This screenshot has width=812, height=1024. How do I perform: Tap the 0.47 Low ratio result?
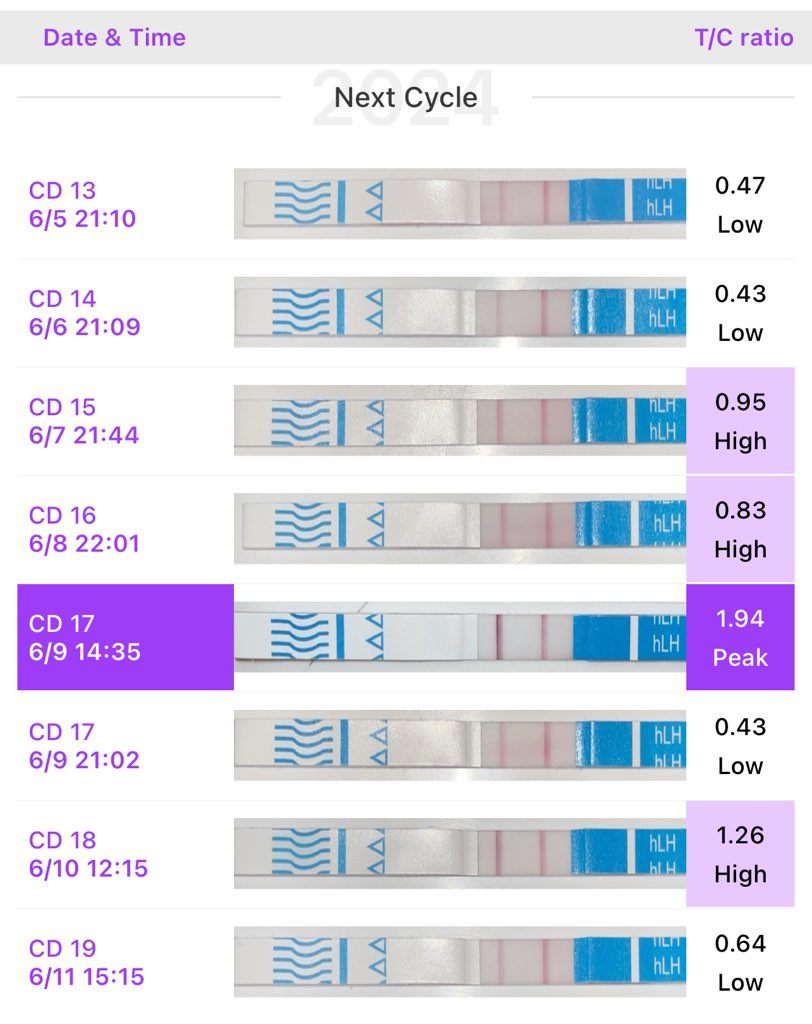point(740,204)
